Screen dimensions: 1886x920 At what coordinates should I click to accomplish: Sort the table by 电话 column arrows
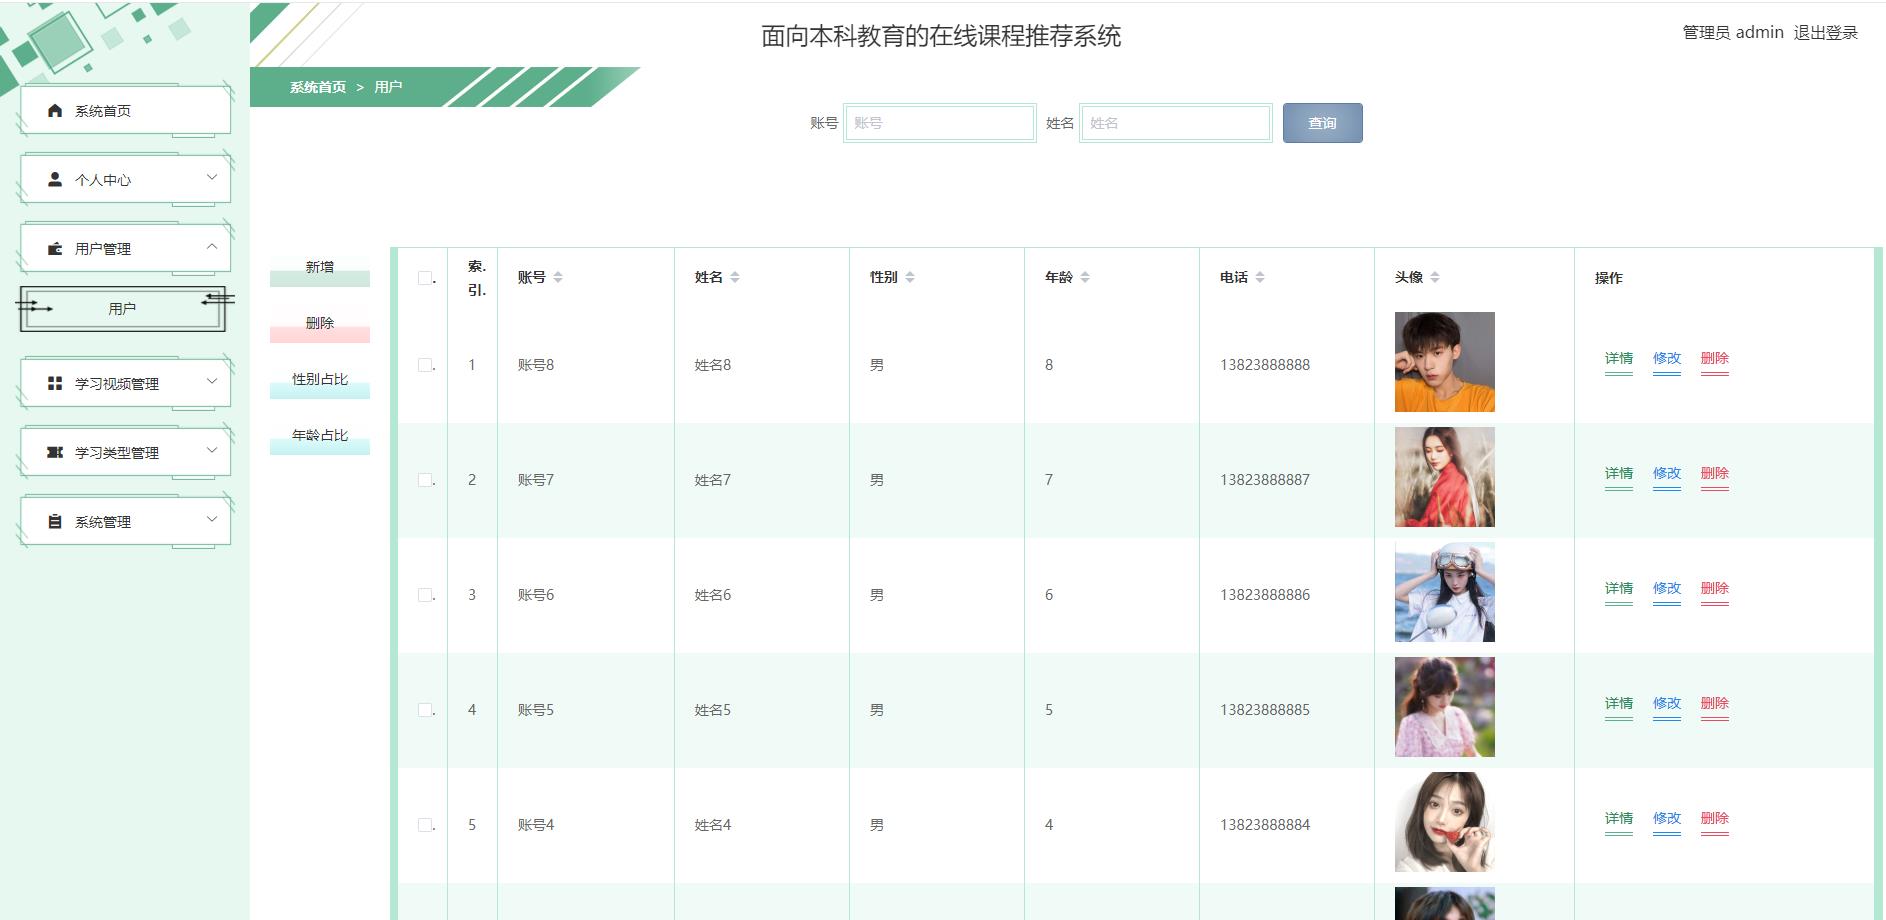[x=1260, y=277]
